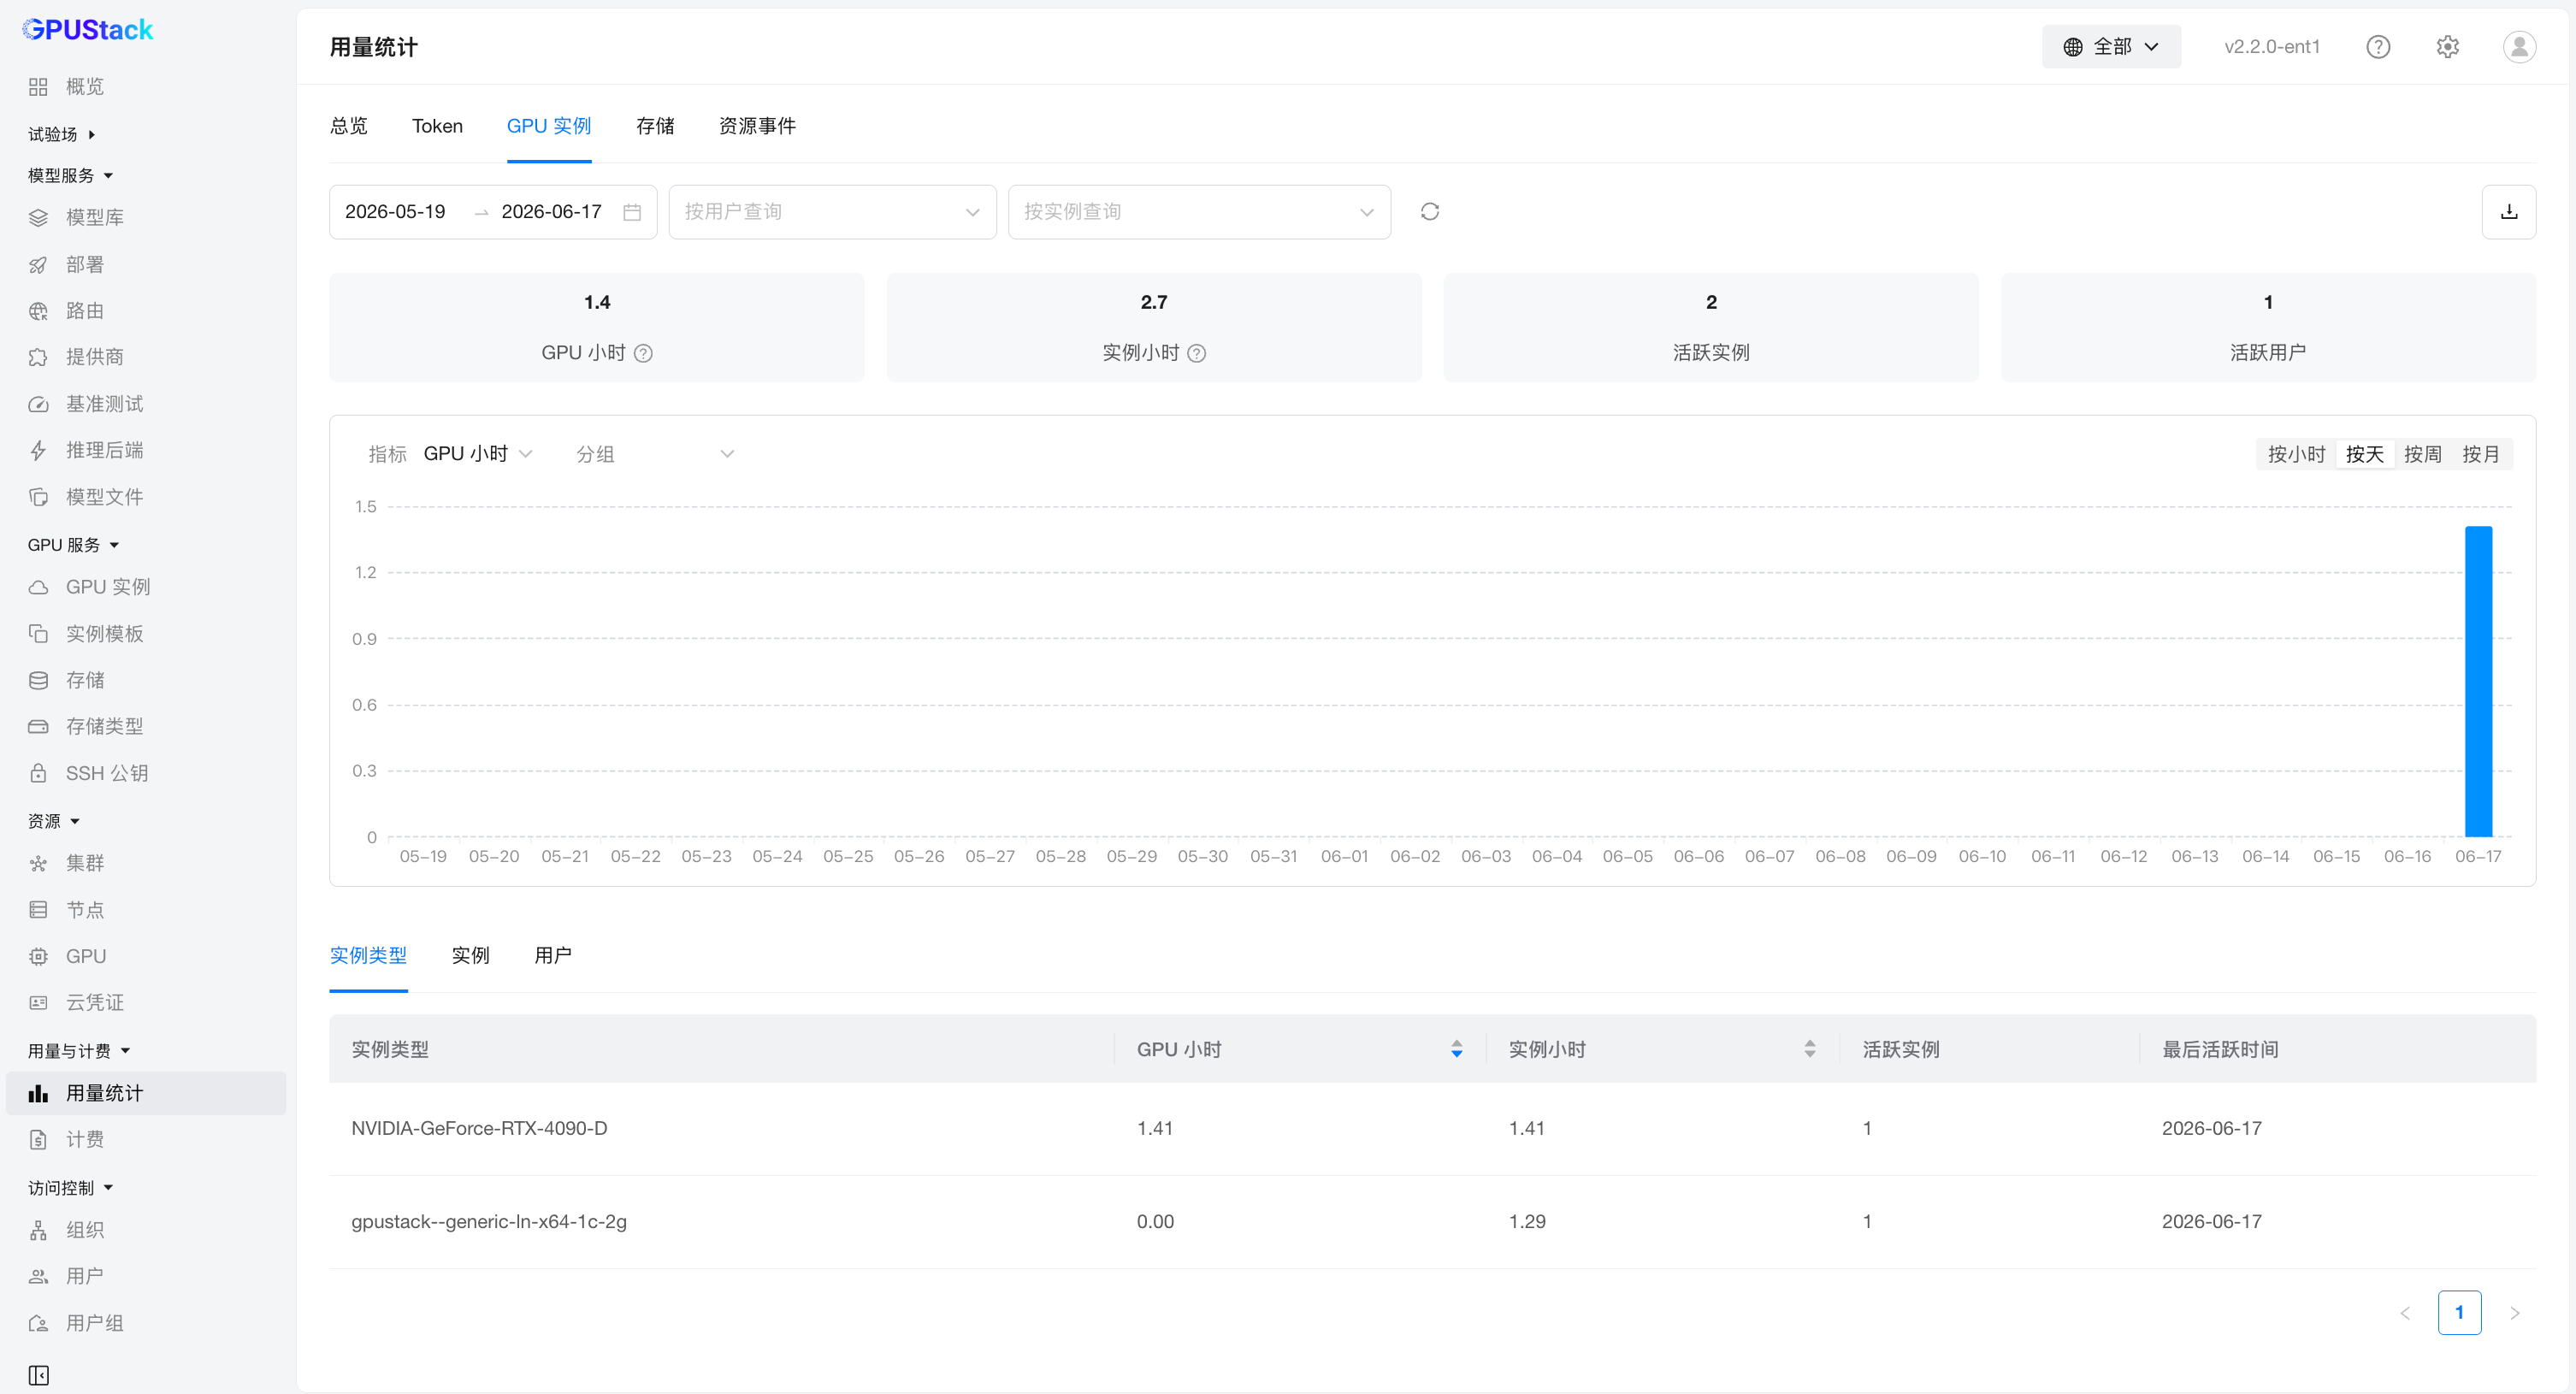Click the refresh icon beside instance query

(1429, 211)
